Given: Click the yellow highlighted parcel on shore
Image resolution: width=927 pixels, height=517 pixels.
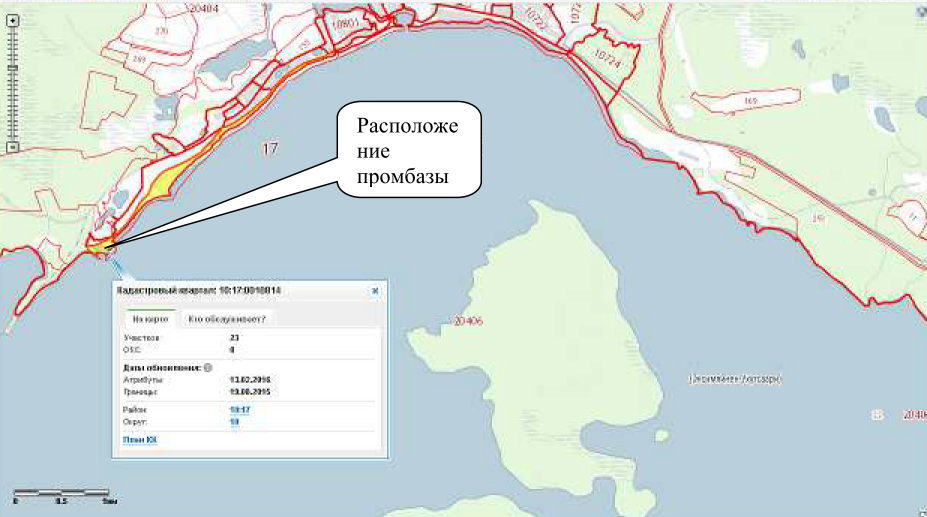Looking at the screenshot, I should coord(160,183).
